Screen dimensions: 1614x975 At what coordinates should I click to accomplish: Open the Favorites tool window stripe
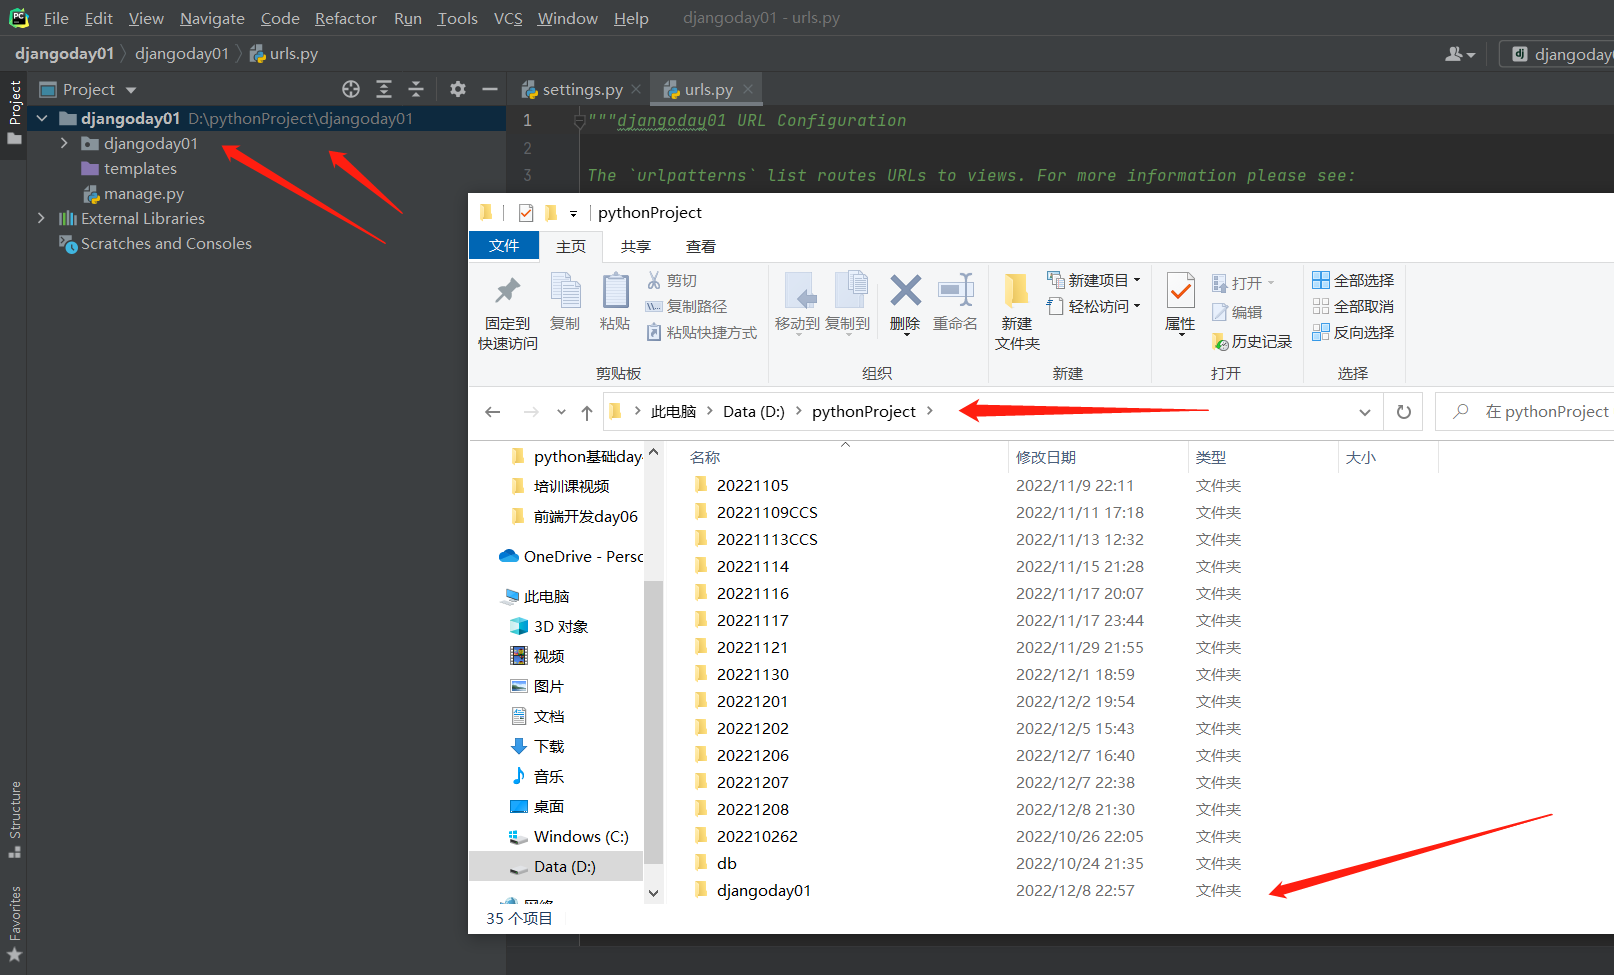coord(15,924)
